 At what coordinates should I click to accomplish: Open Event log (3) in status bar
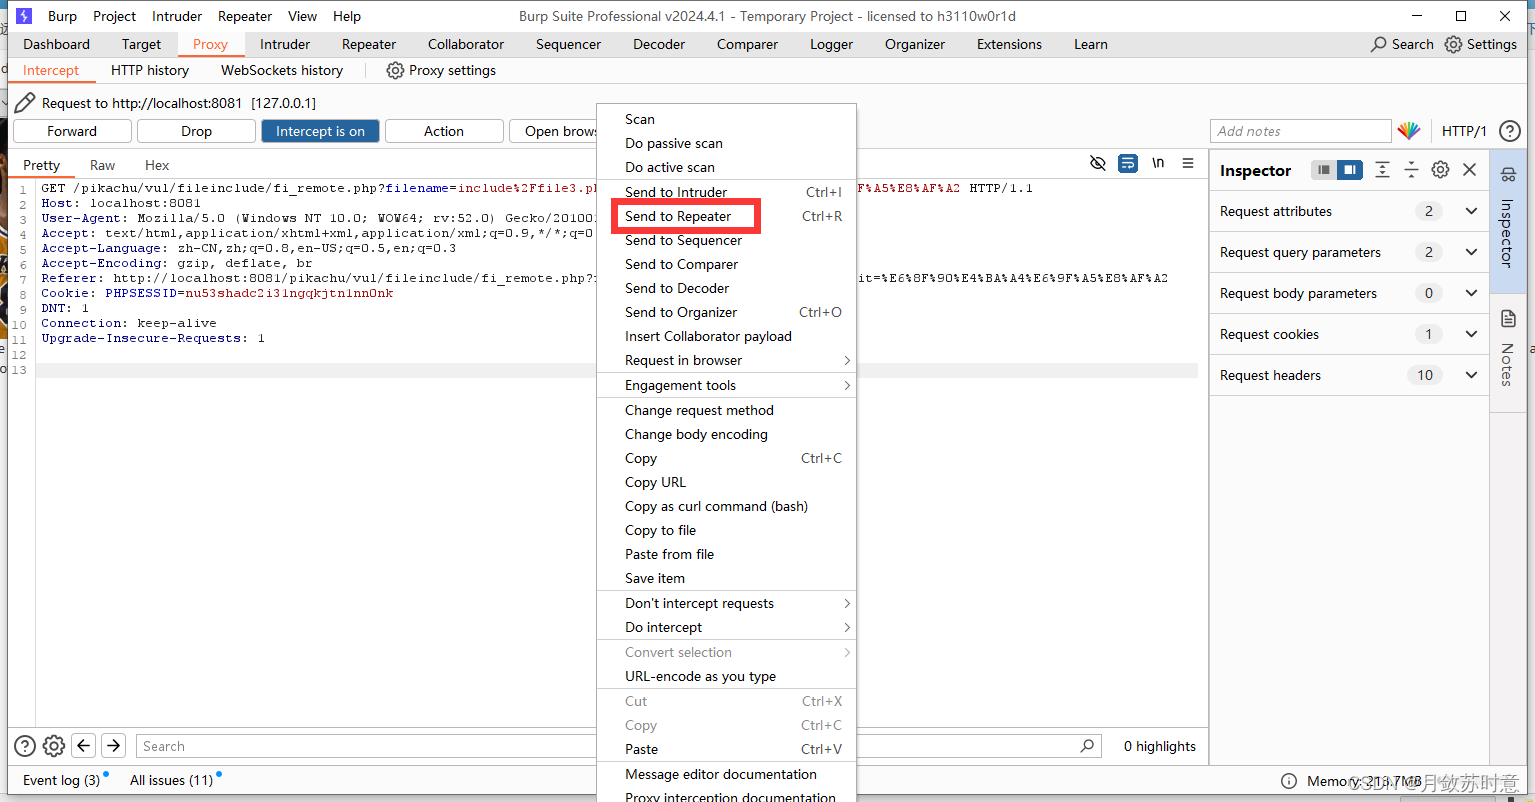(61, 780)
